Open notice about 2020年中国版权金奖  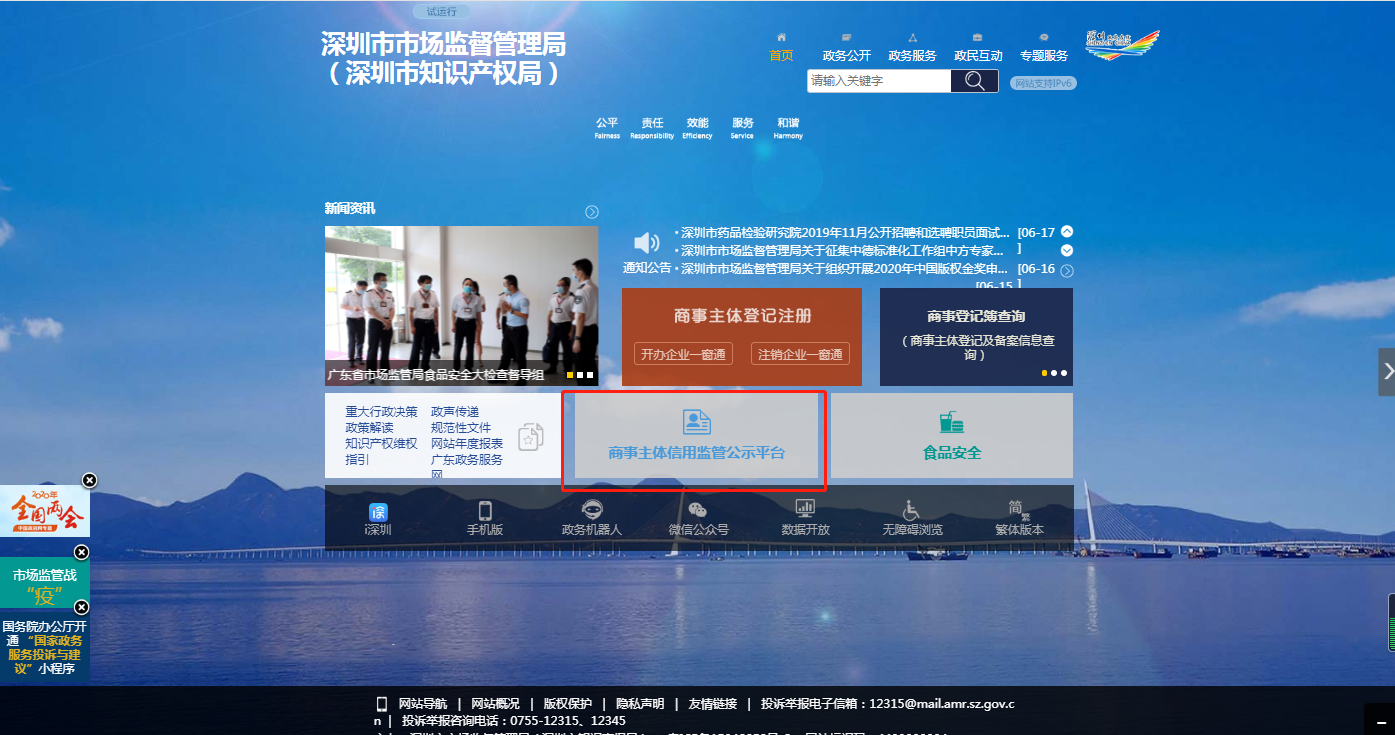844,269
